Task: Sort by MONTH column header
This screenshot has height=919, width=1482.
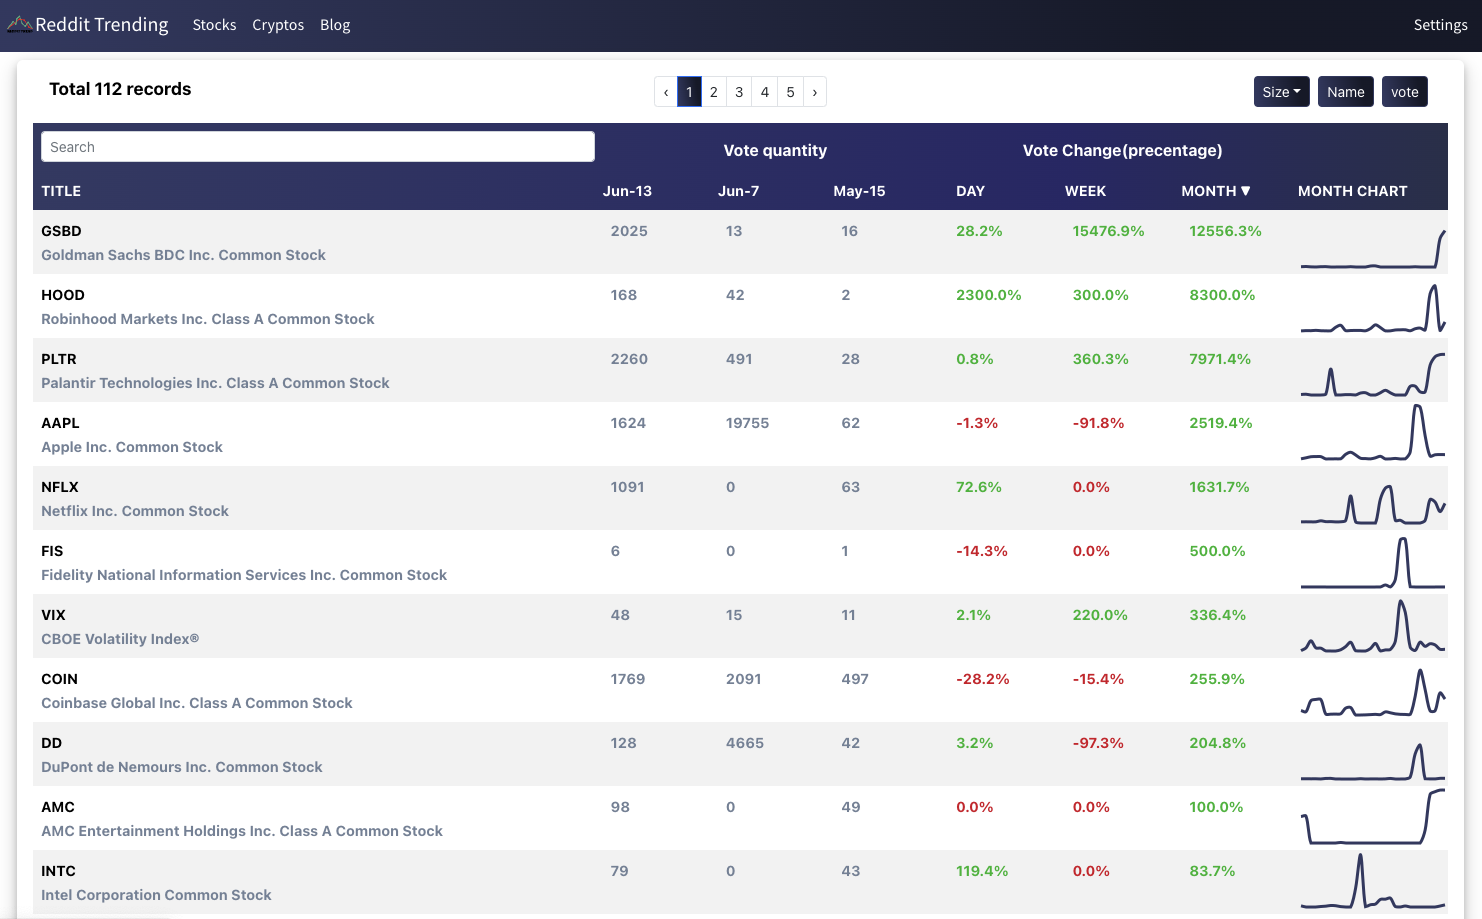Action: click(1215, 191)
